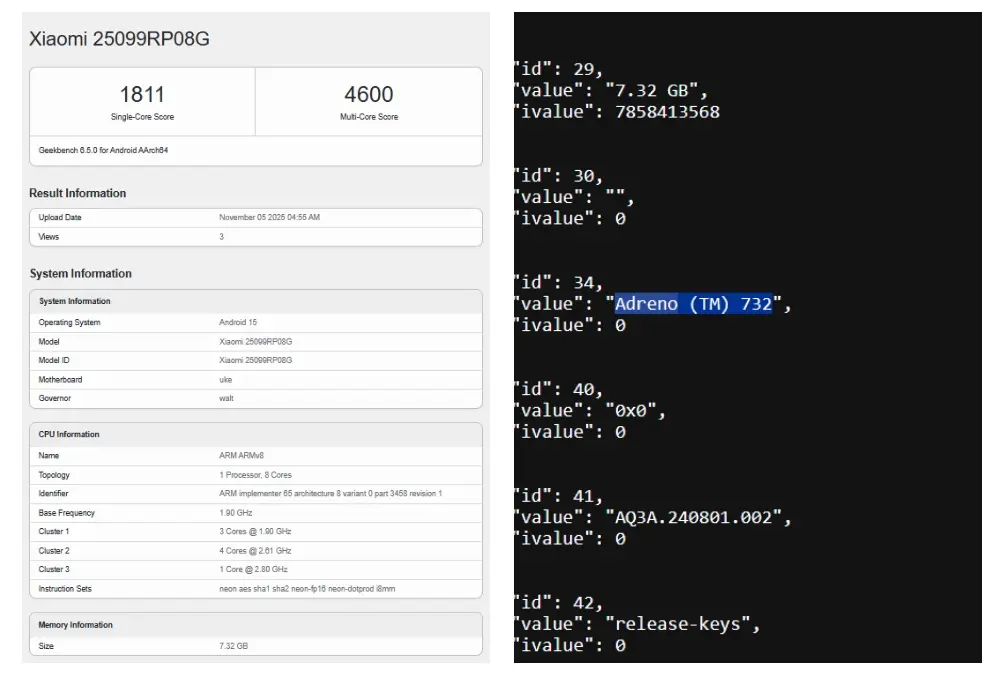
Task: Click the Memory Information table header
Action: [75, 625]
